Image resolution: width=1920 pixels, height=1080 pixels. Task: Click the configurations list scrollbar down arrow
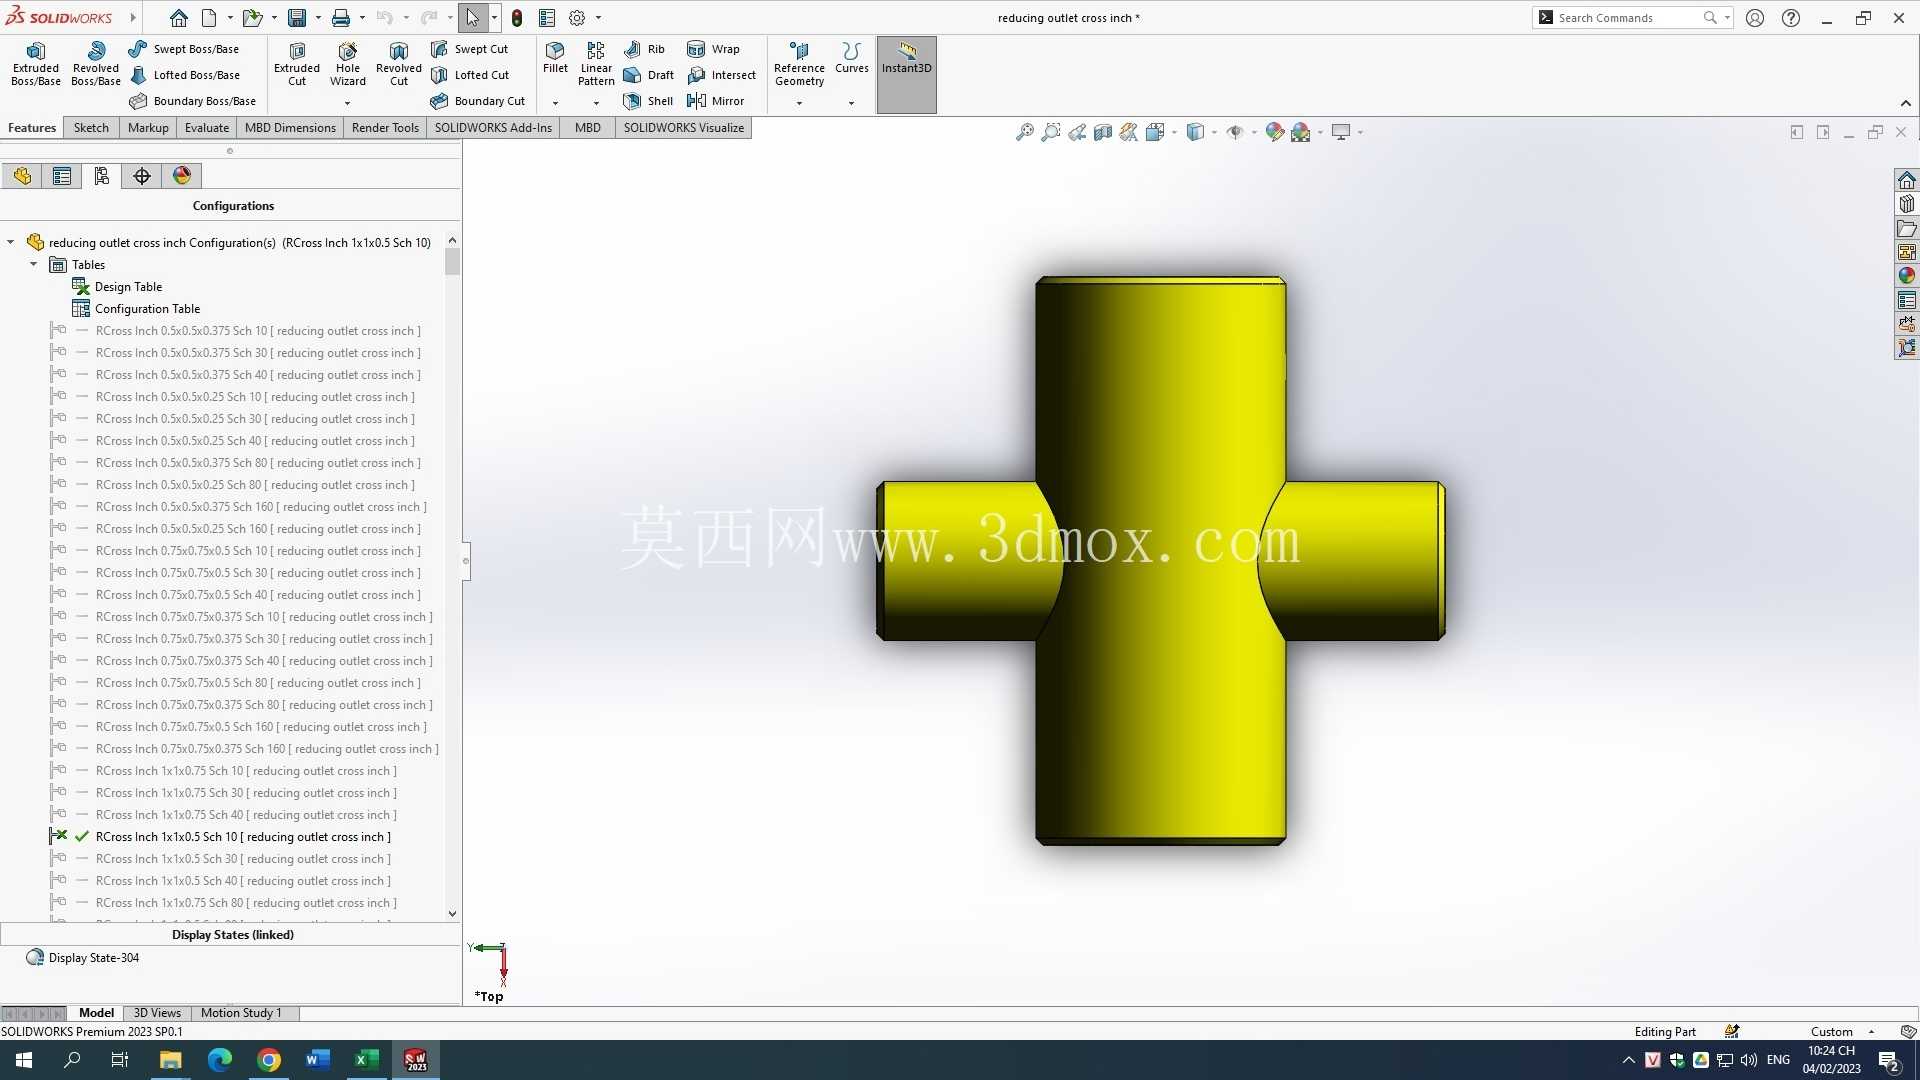pyautogui.click(x=452, y=913)
